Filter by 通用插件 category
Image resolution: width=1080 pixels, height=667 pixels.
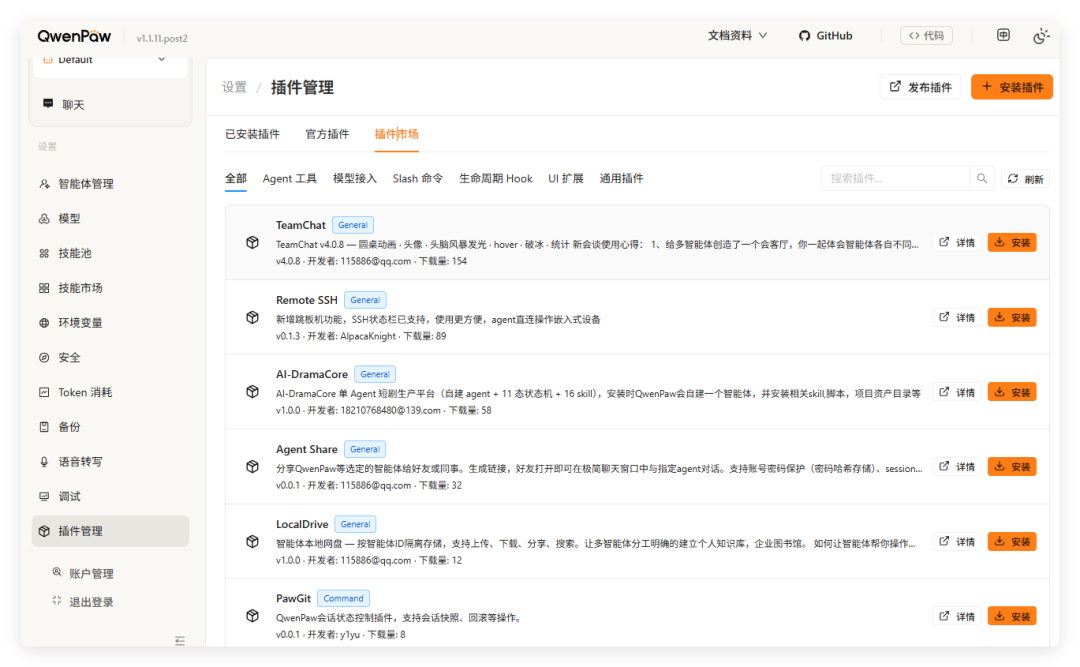(621, 178)
